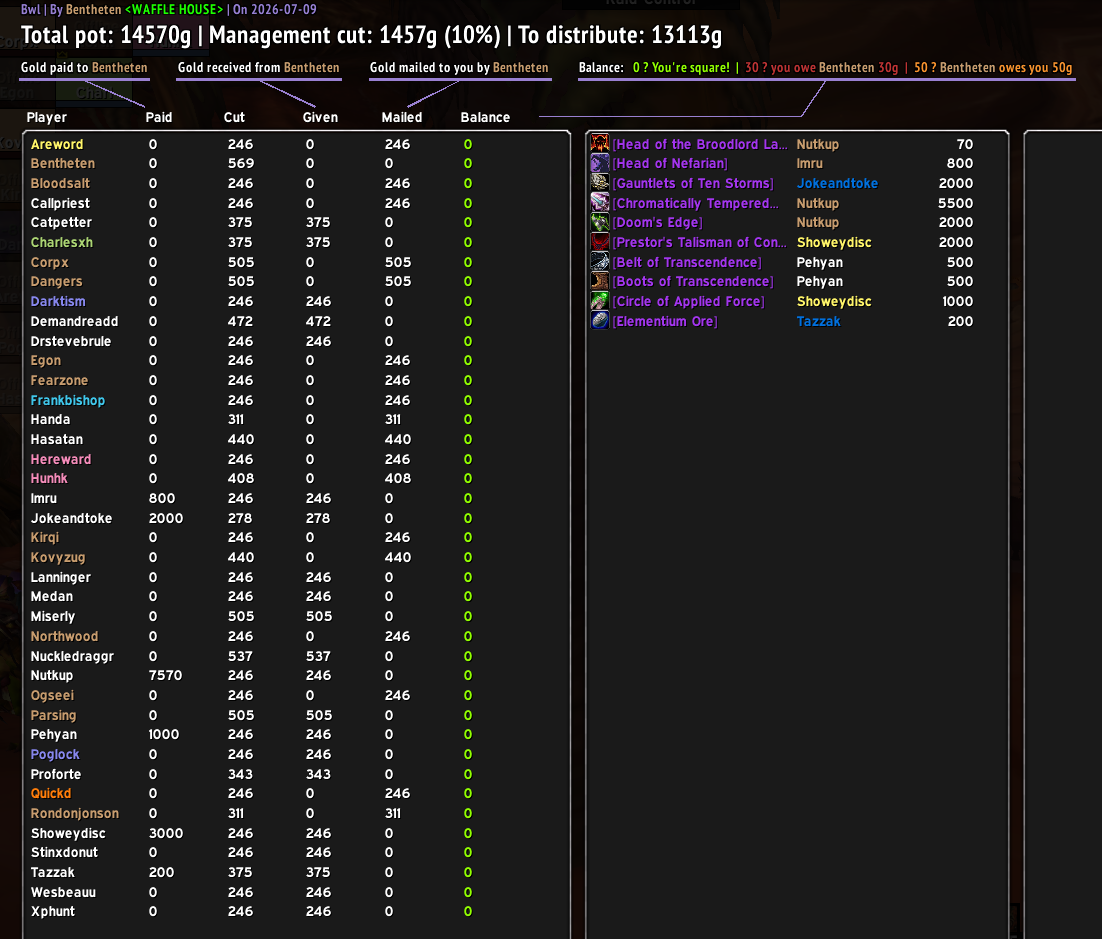Open the [Circle of Applied Force] link

[x=689, y=302]
